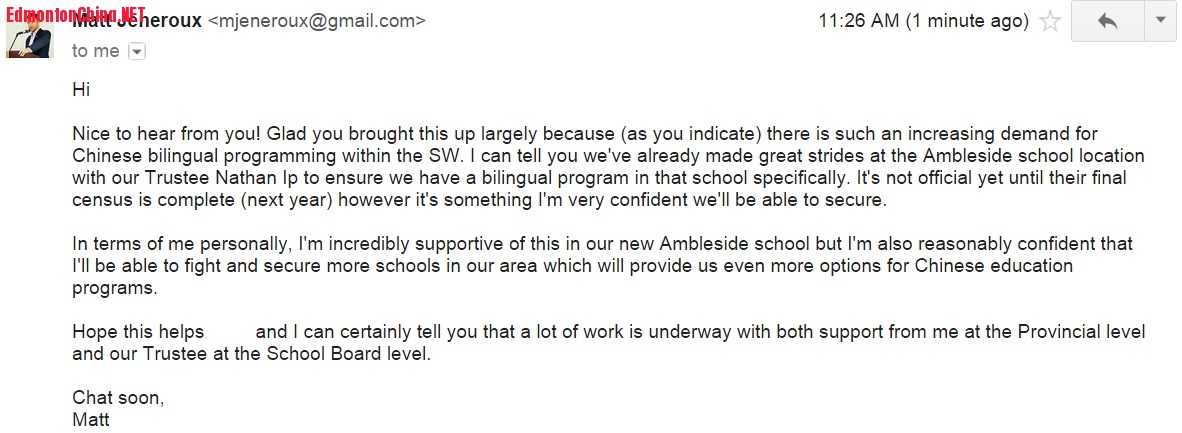
Task: Click "In terms of me personally" paragraph start
Action: (170, 244)
